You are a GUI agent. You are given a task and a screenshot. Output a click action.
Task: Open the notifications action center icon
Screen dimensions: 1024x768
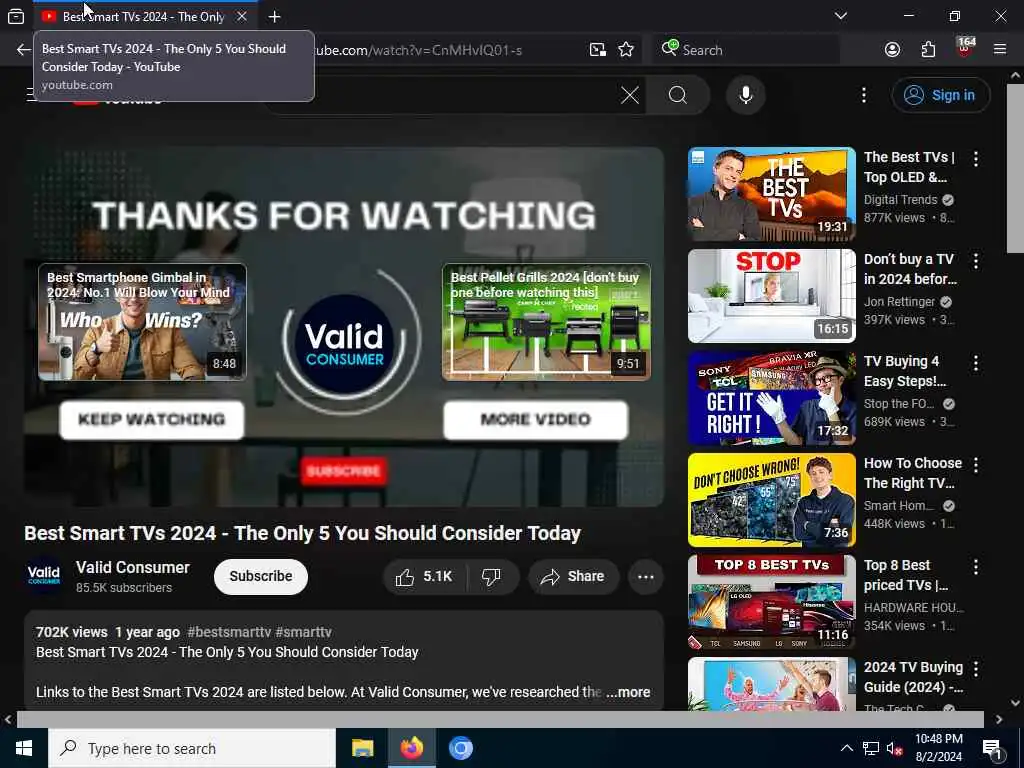(x=991, y=749)
